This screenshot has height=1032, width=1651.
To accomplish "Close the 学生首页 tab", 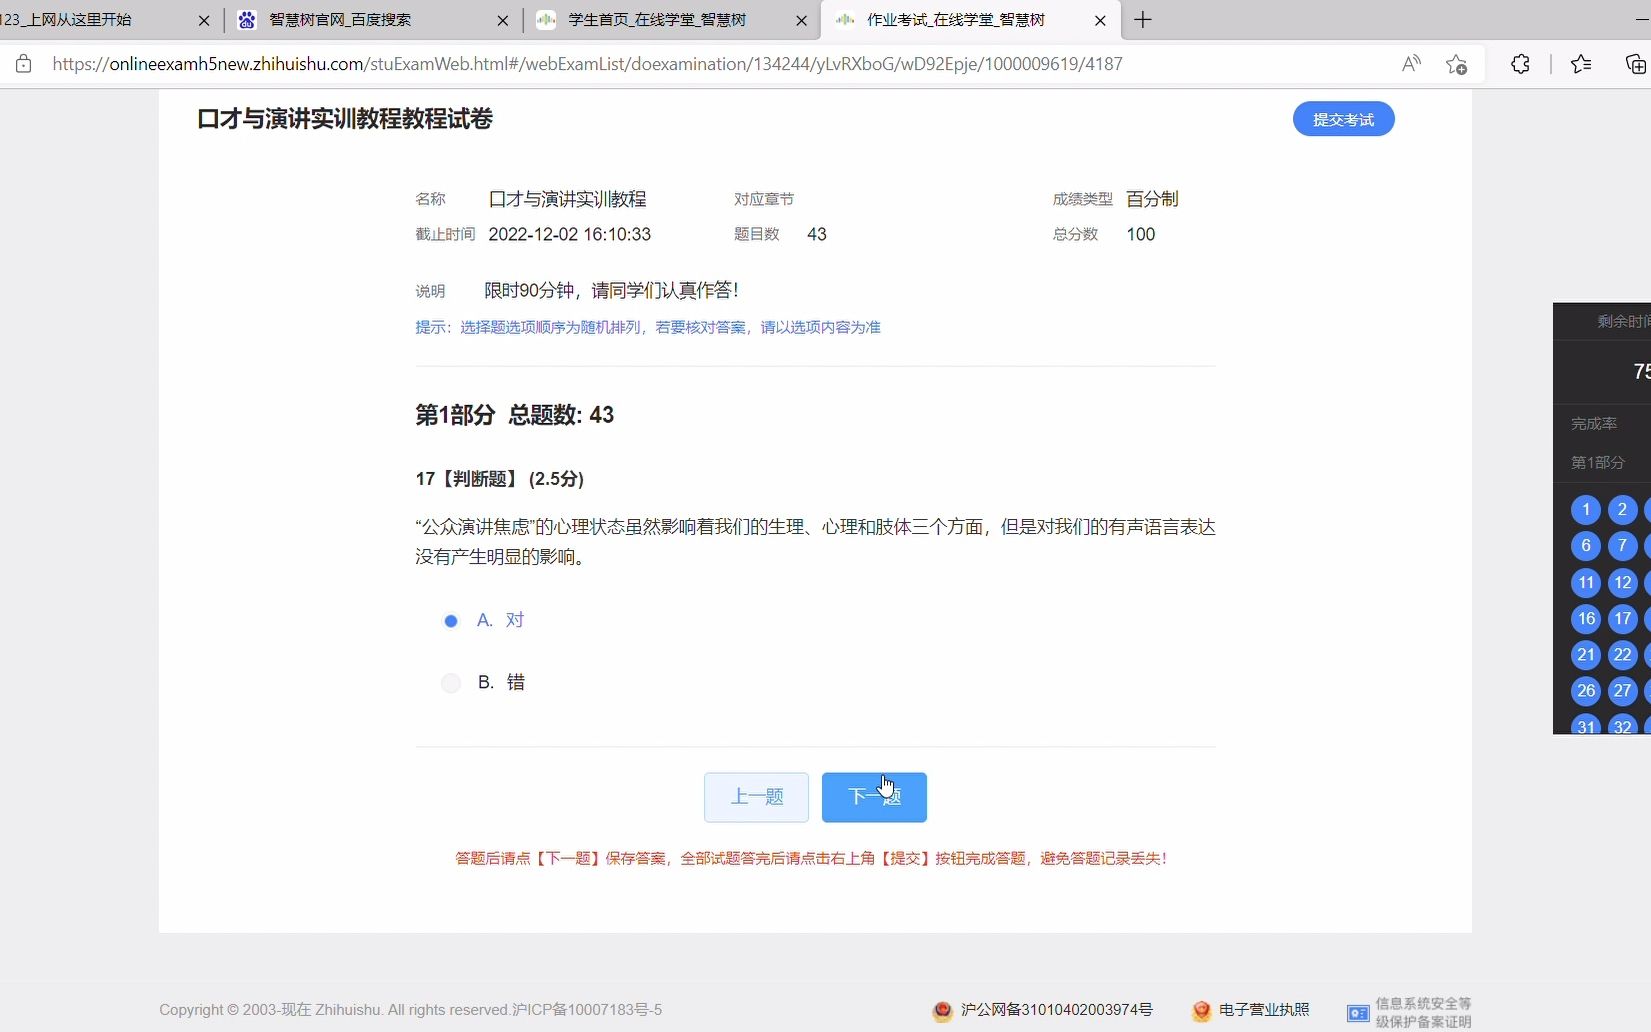I will [801, 20].
